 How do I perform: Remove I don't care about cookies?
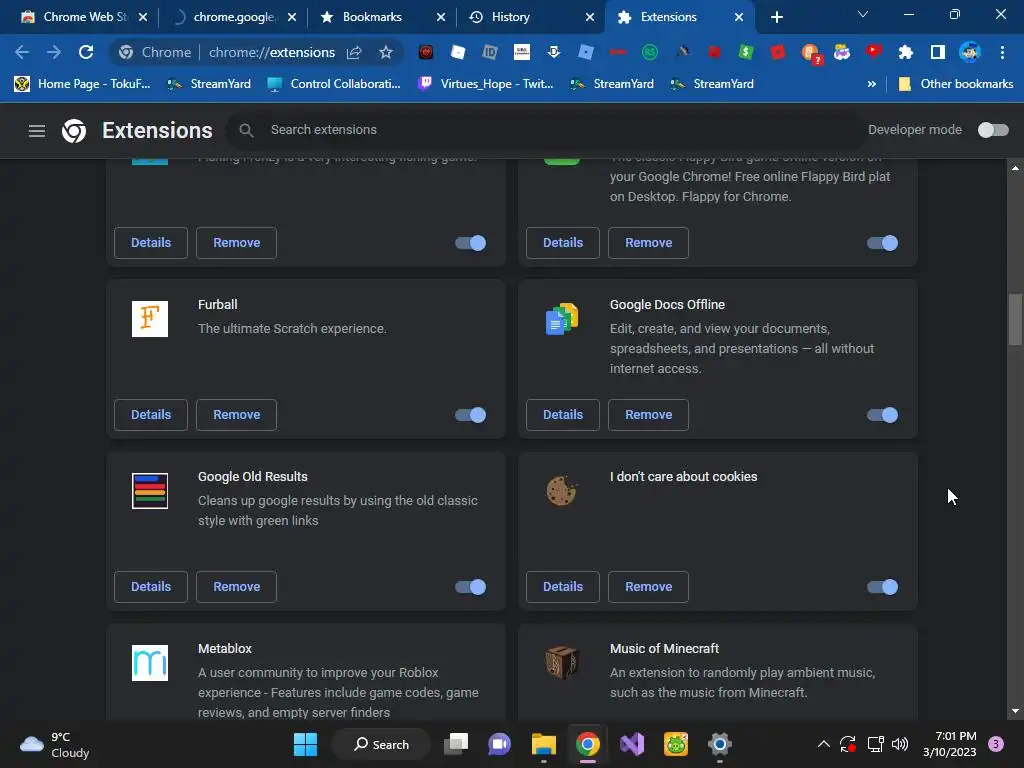648,586
